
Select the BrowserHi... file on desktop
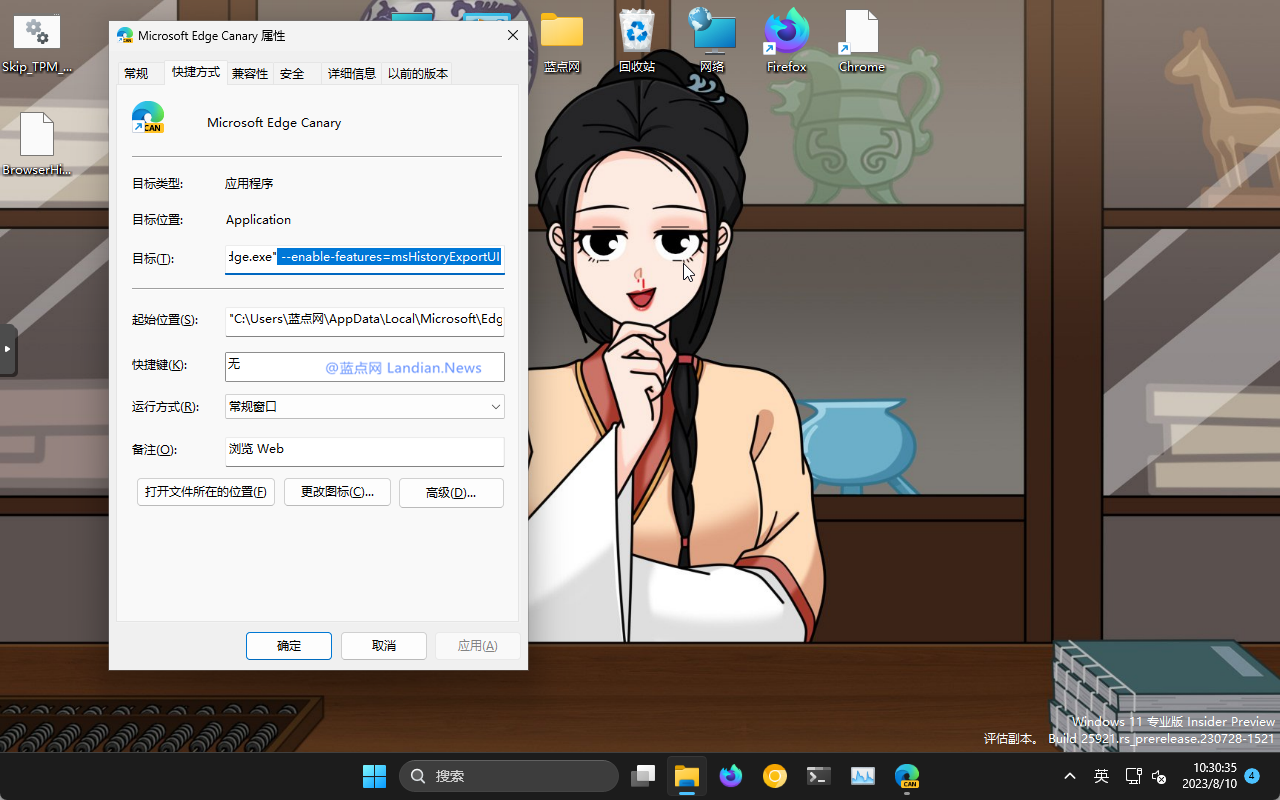[x=37, y=145]
